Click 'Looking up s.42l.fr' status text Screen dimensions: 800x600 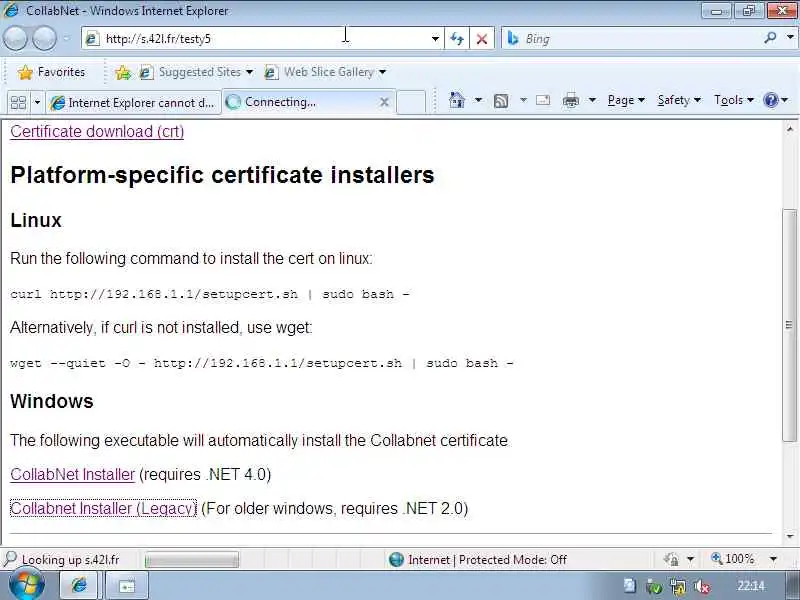70,560
